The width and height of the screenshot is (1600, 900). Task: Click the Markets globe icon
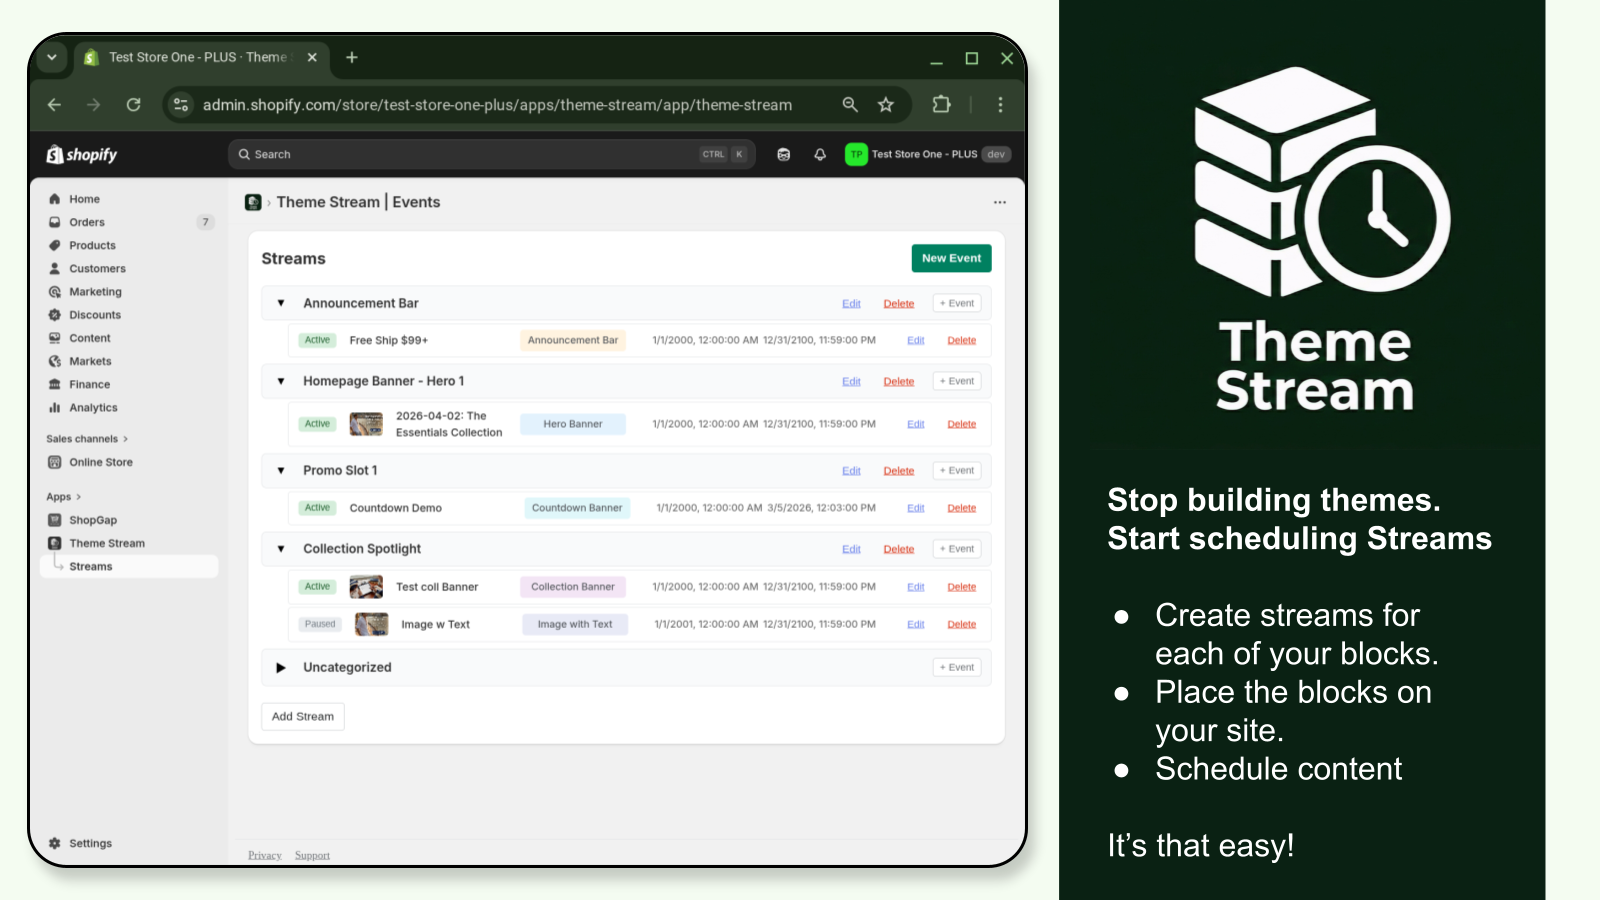55,361
